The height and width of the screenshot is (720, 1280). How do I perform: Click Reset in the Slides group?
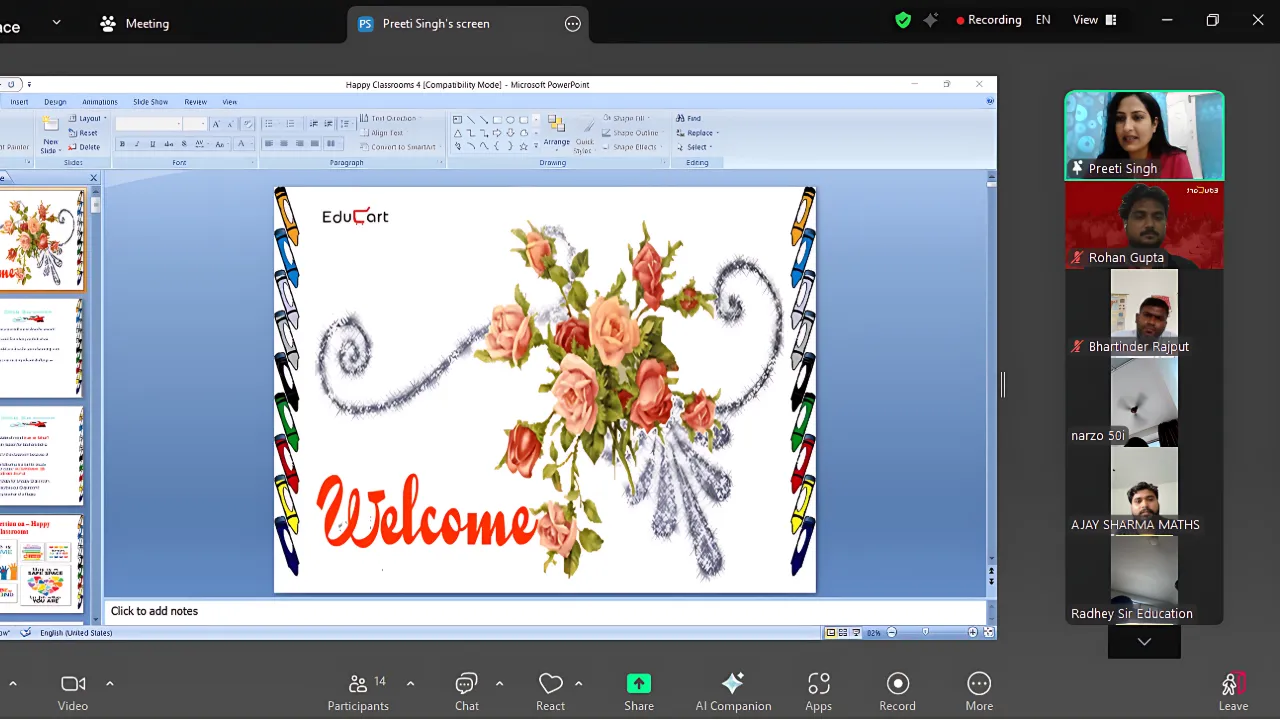(x=83, y=133)
